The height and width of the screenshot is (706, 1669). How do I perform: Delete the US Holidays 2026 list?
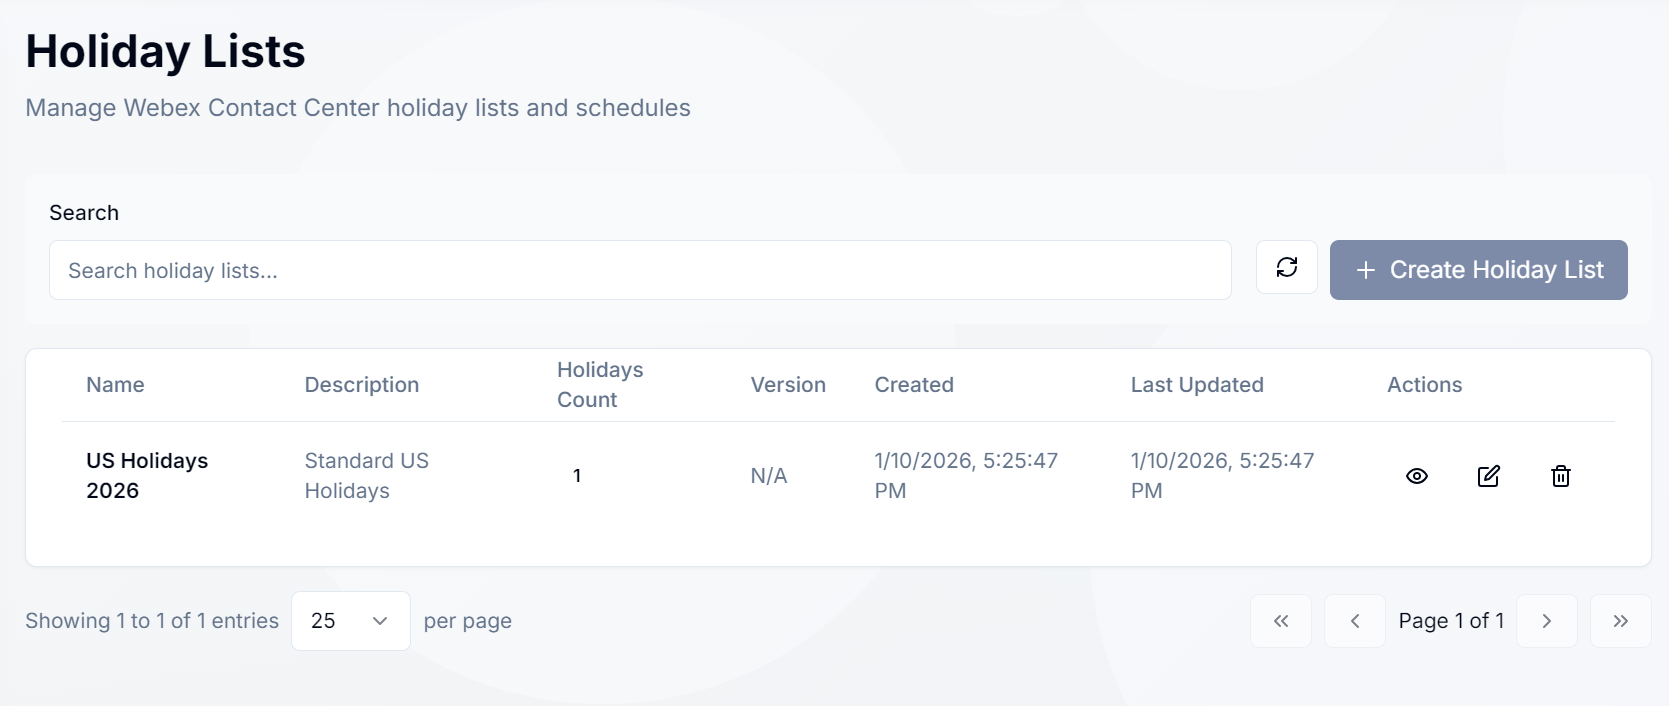[1560, 476]
